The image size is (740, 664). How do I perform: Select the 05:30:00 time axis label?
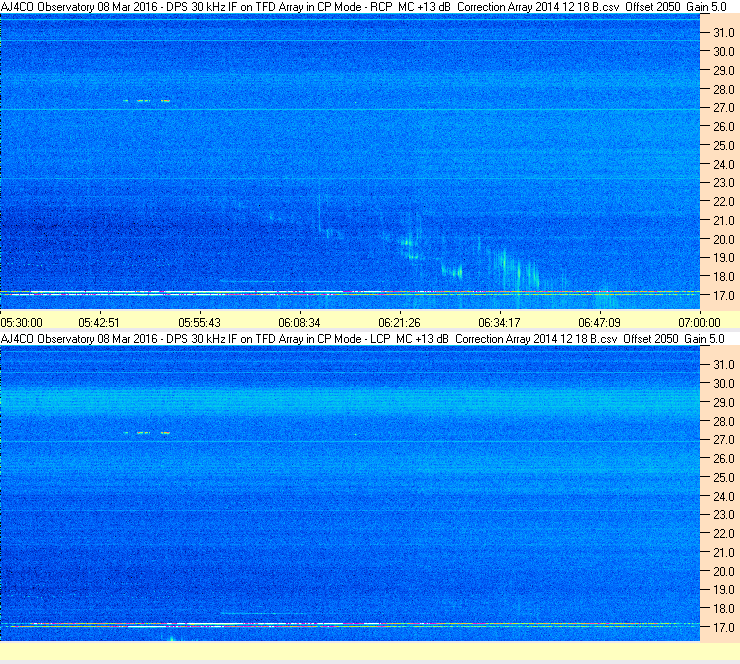coord(22,323)
